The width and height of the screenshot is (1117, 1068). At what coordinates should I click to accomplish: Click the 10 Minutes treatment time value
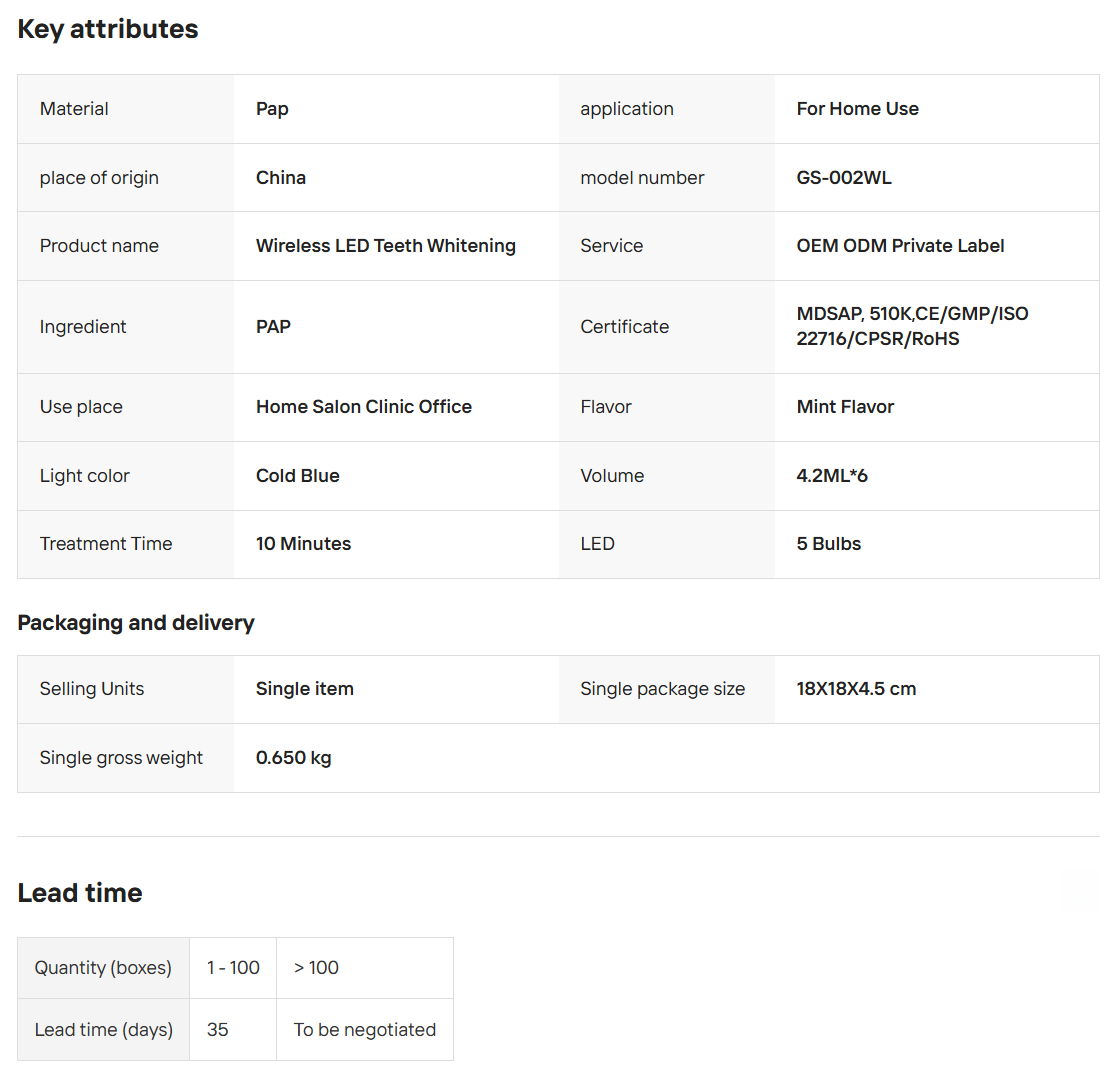click(303, 544)
